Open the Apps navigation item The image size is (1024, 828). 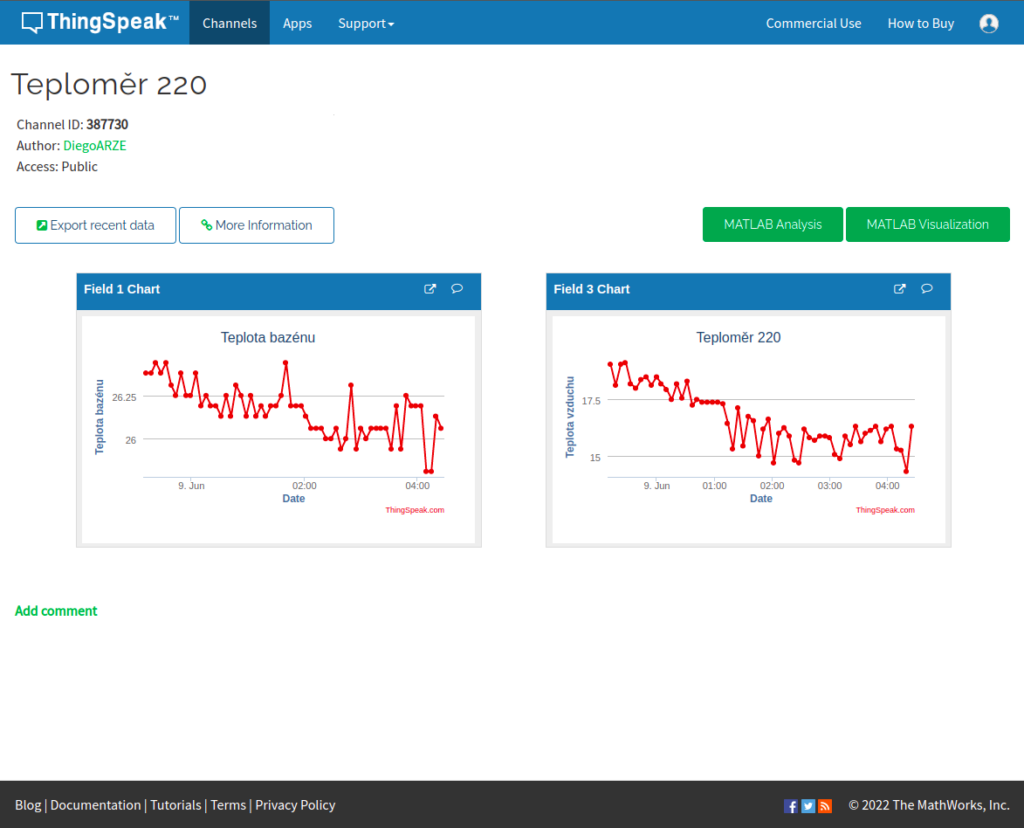pyautogui.click(x=297, y=23)
